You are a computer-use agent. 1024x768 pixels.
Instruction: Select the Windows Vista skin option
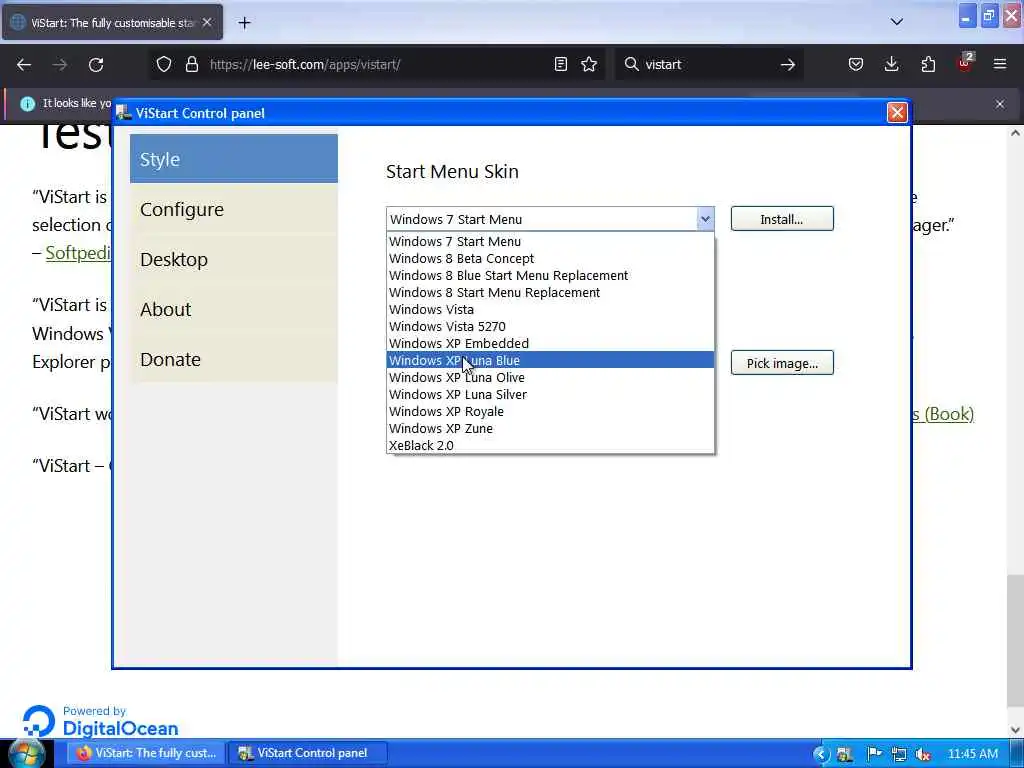click(x=550, y=310)
